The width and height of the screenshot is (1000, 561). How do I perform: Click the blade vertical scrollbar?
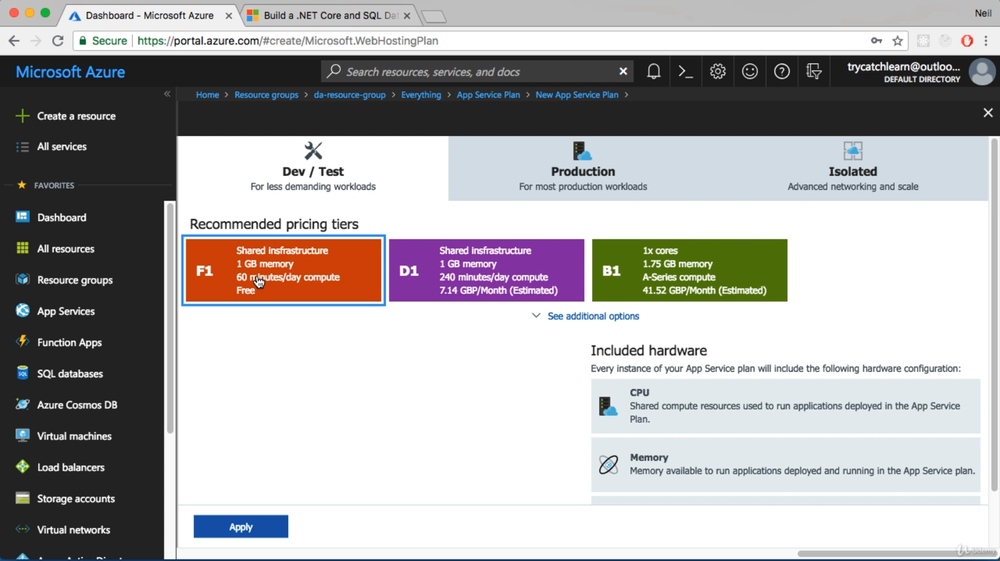pos(994,316)
